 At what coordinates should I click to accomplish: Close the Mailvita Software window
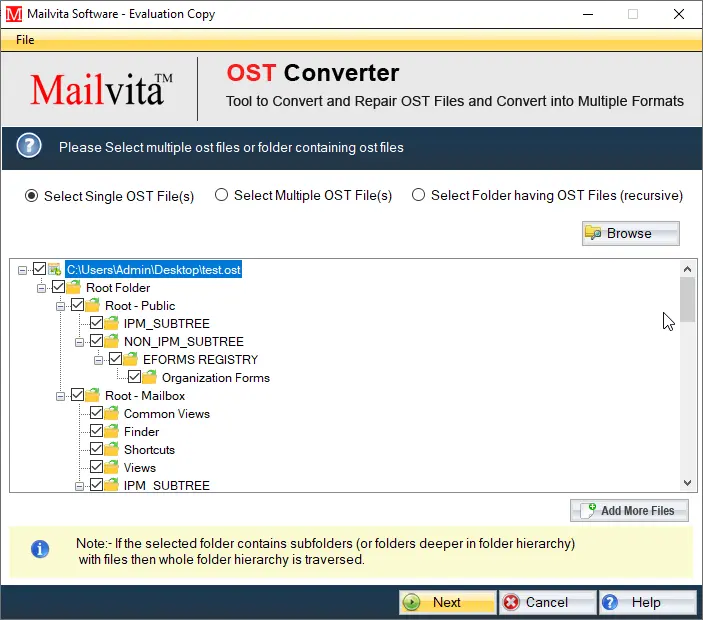[679, 14]
